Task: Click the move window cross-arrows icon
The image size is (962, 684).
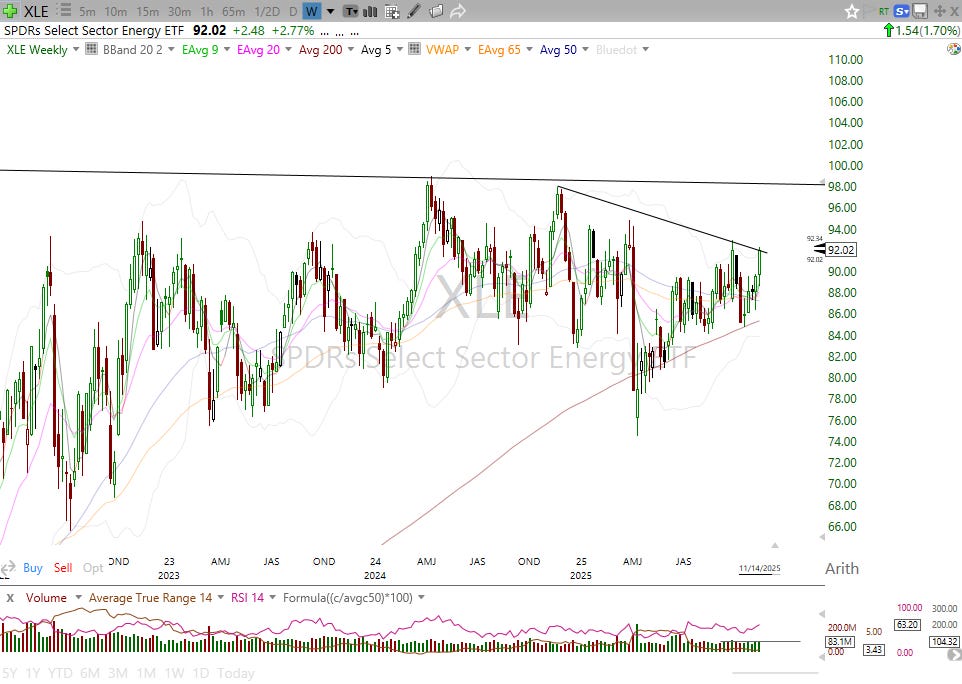Action: (939, 11)
